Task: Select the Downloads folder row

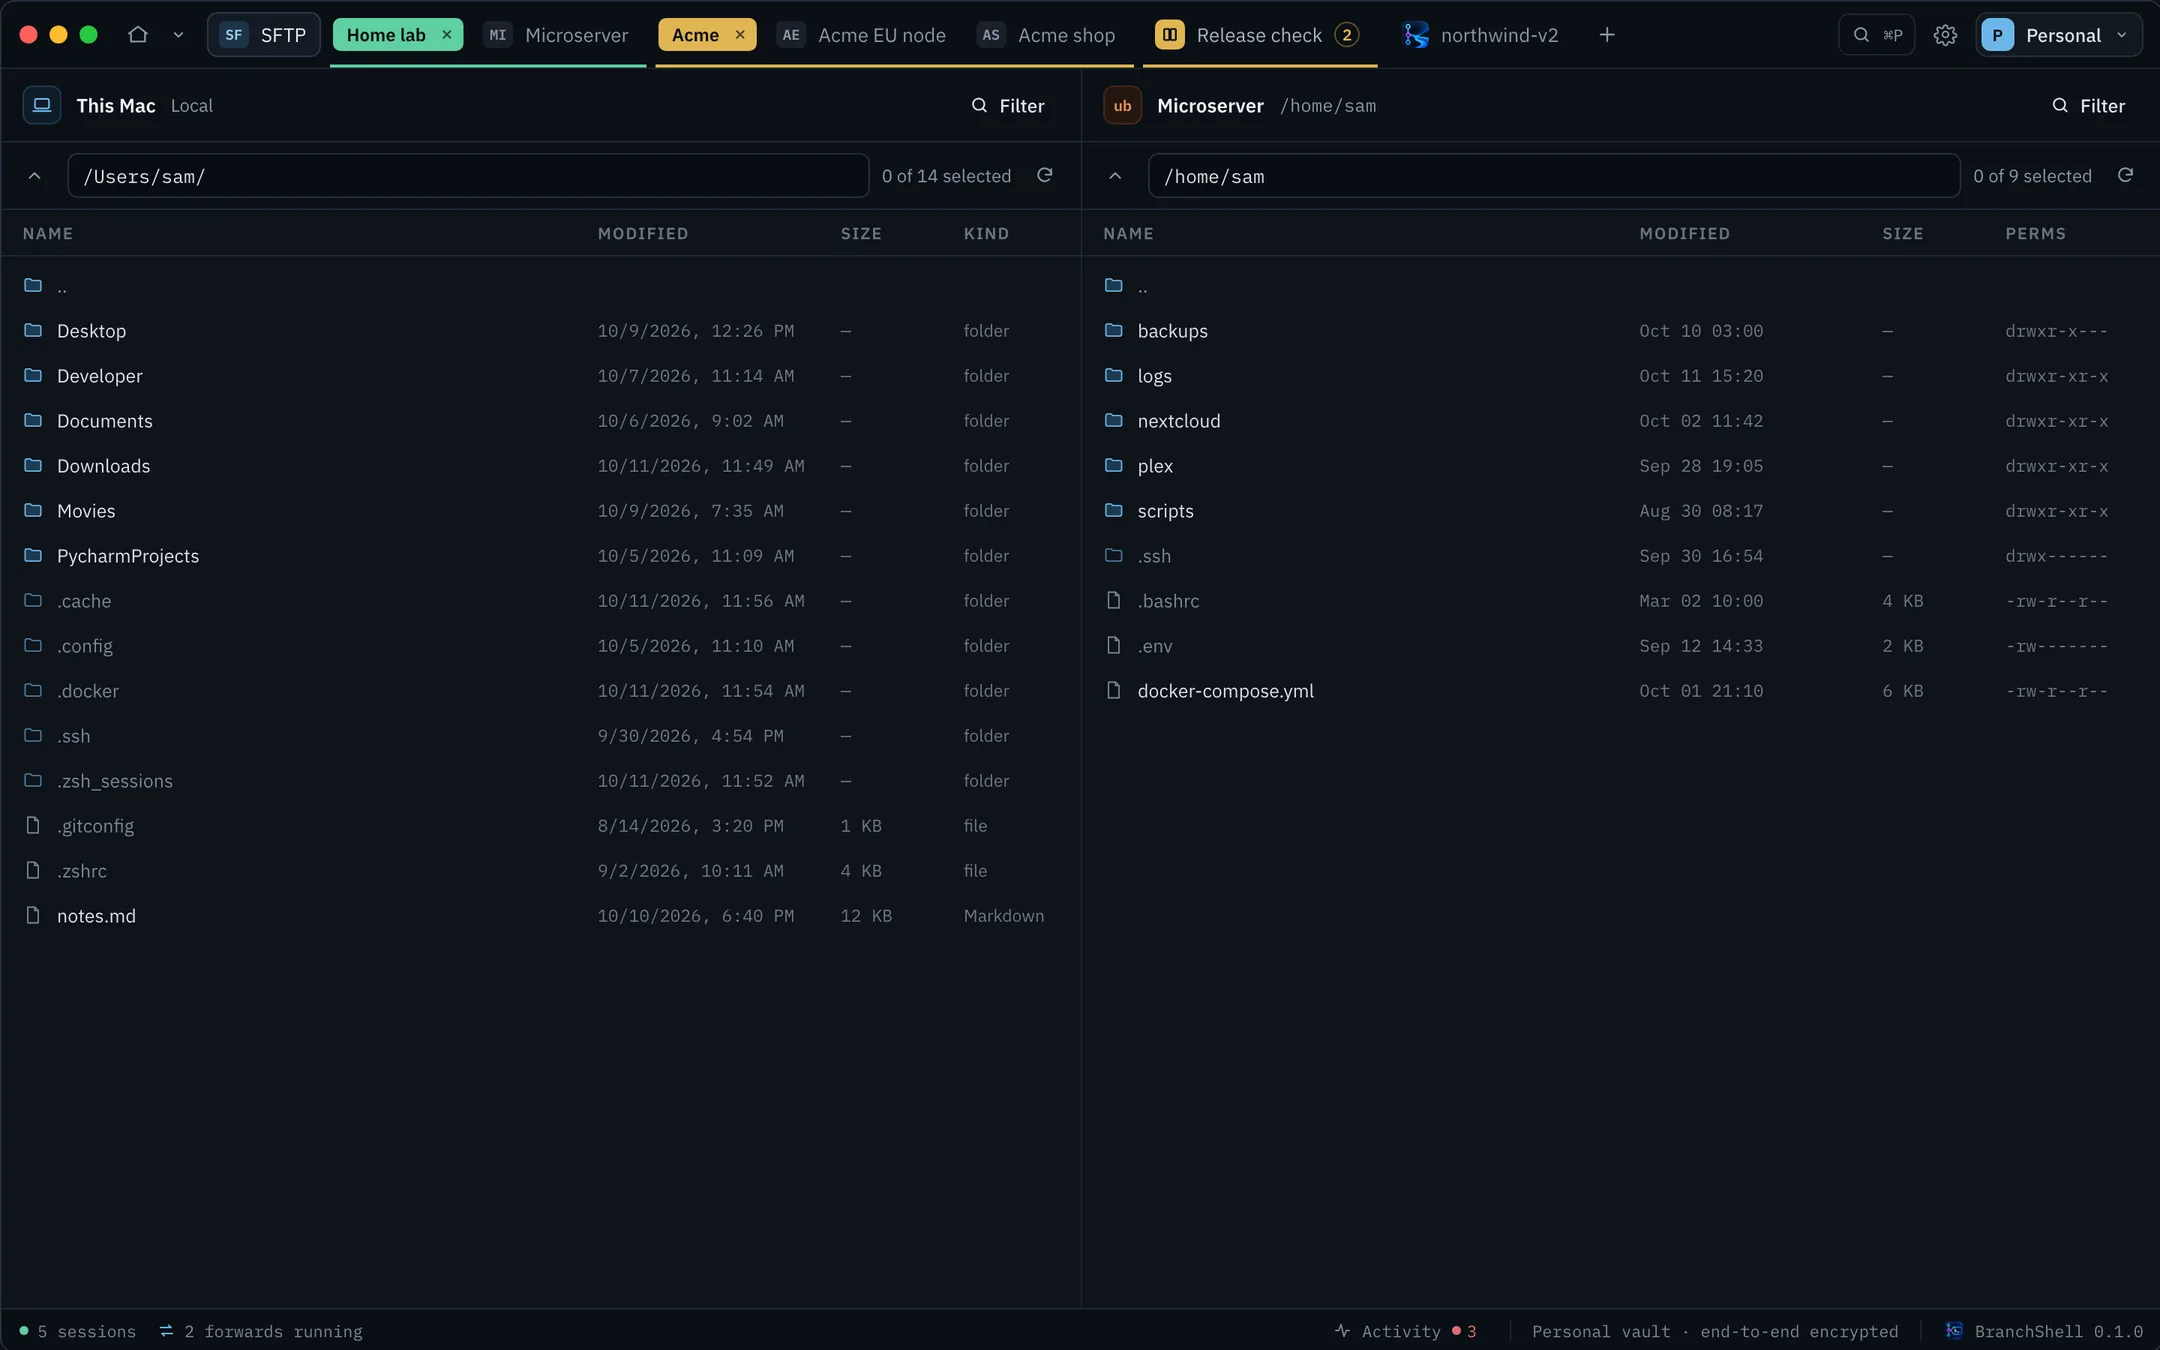Action: pos(540,466)
